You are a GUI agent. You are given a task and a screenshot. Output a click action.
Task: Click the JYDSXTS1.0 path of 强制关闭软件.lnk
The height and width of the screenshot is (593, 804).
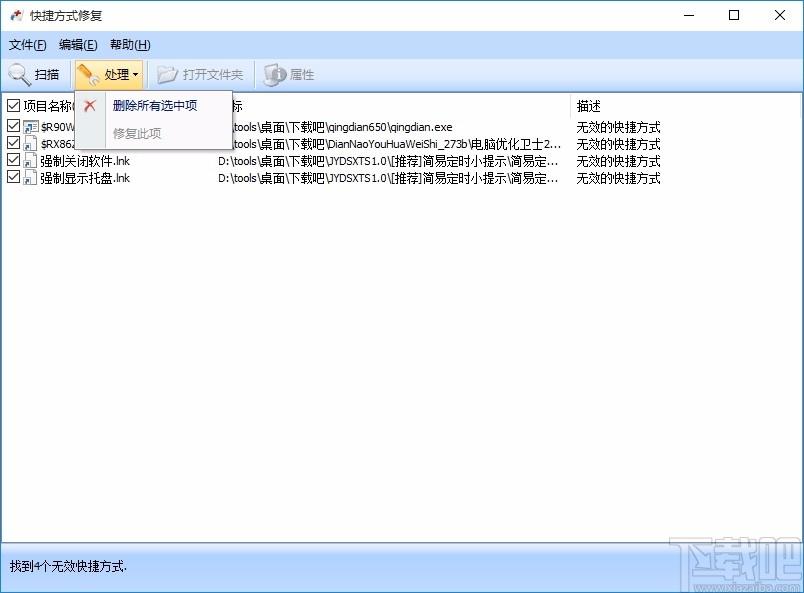tap(388, 161)
